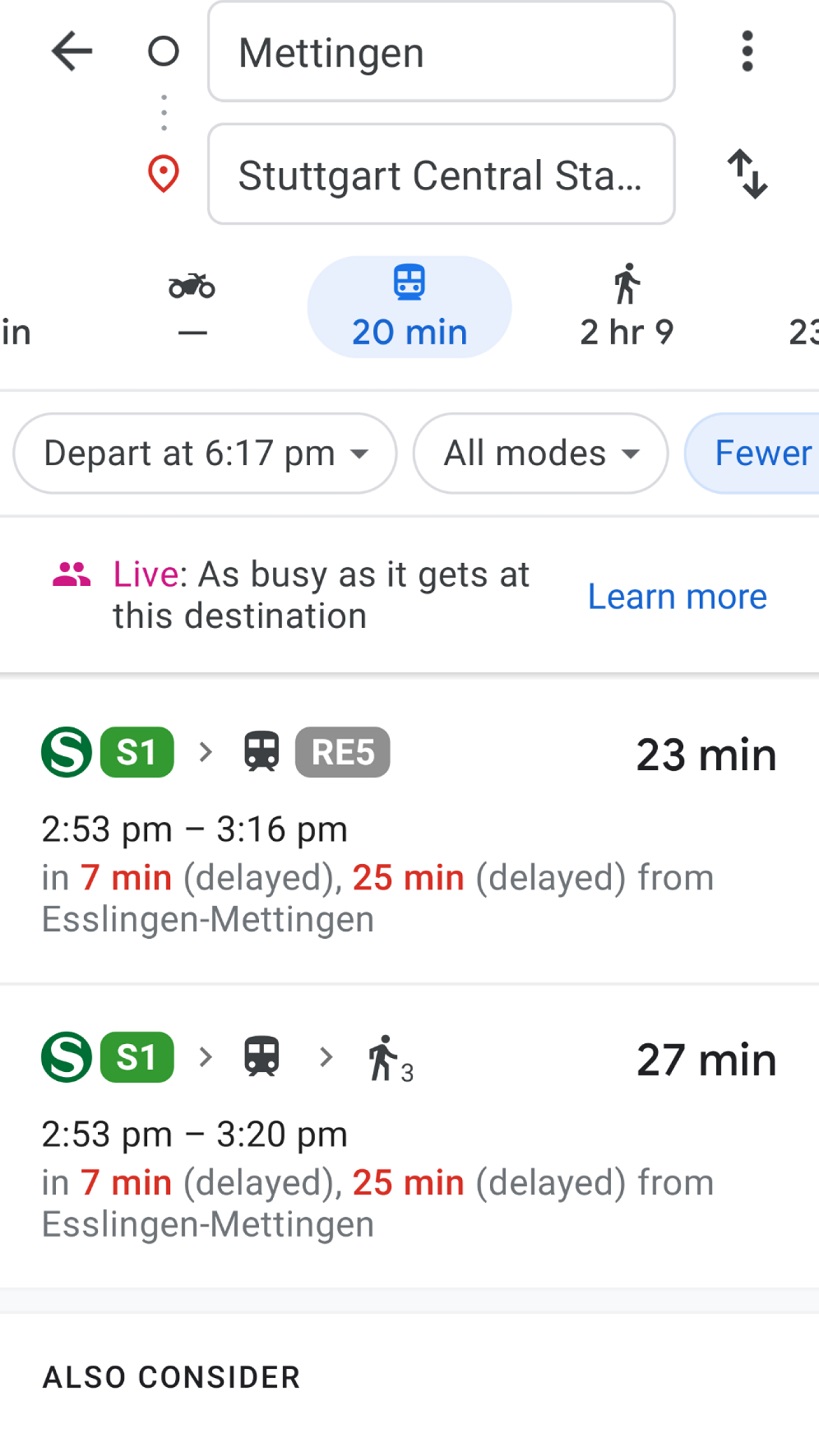
Task: Toggle the Fewer transfers chip
Action: coord(752,453)
